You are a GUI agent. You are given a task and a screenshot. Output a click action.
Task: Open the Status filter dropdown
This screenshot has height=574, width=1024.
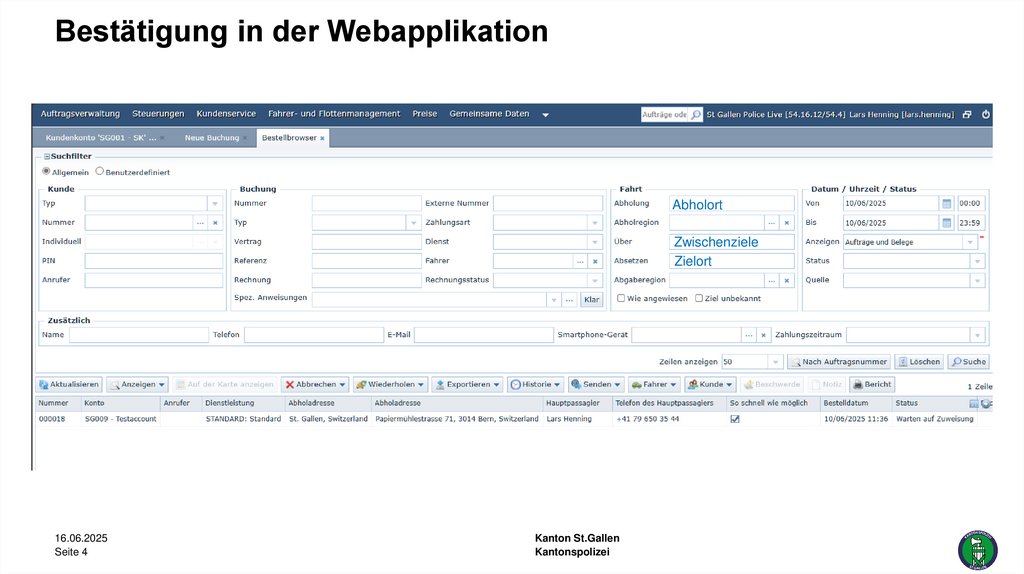point(977,261)
